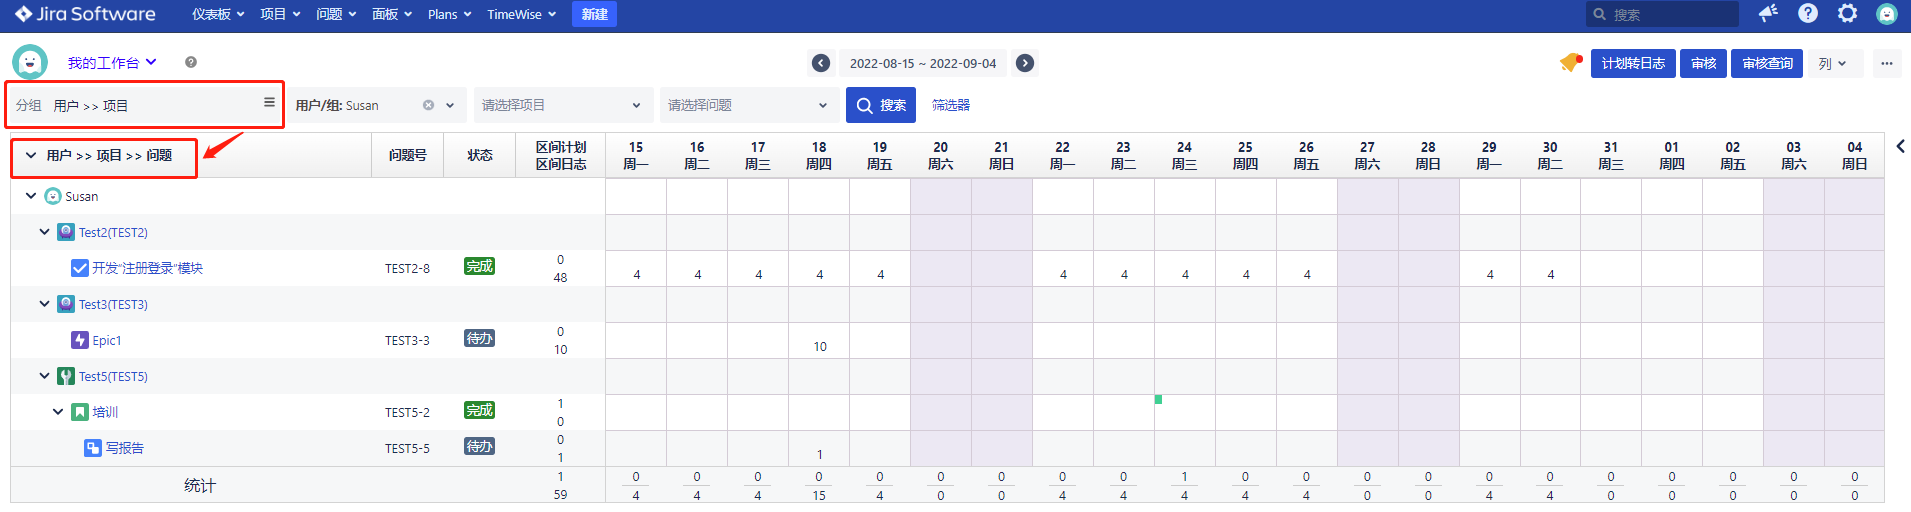Open the 仪表板 menu
The height and width of the screenshot is (512, 1911).
[218, 14]
